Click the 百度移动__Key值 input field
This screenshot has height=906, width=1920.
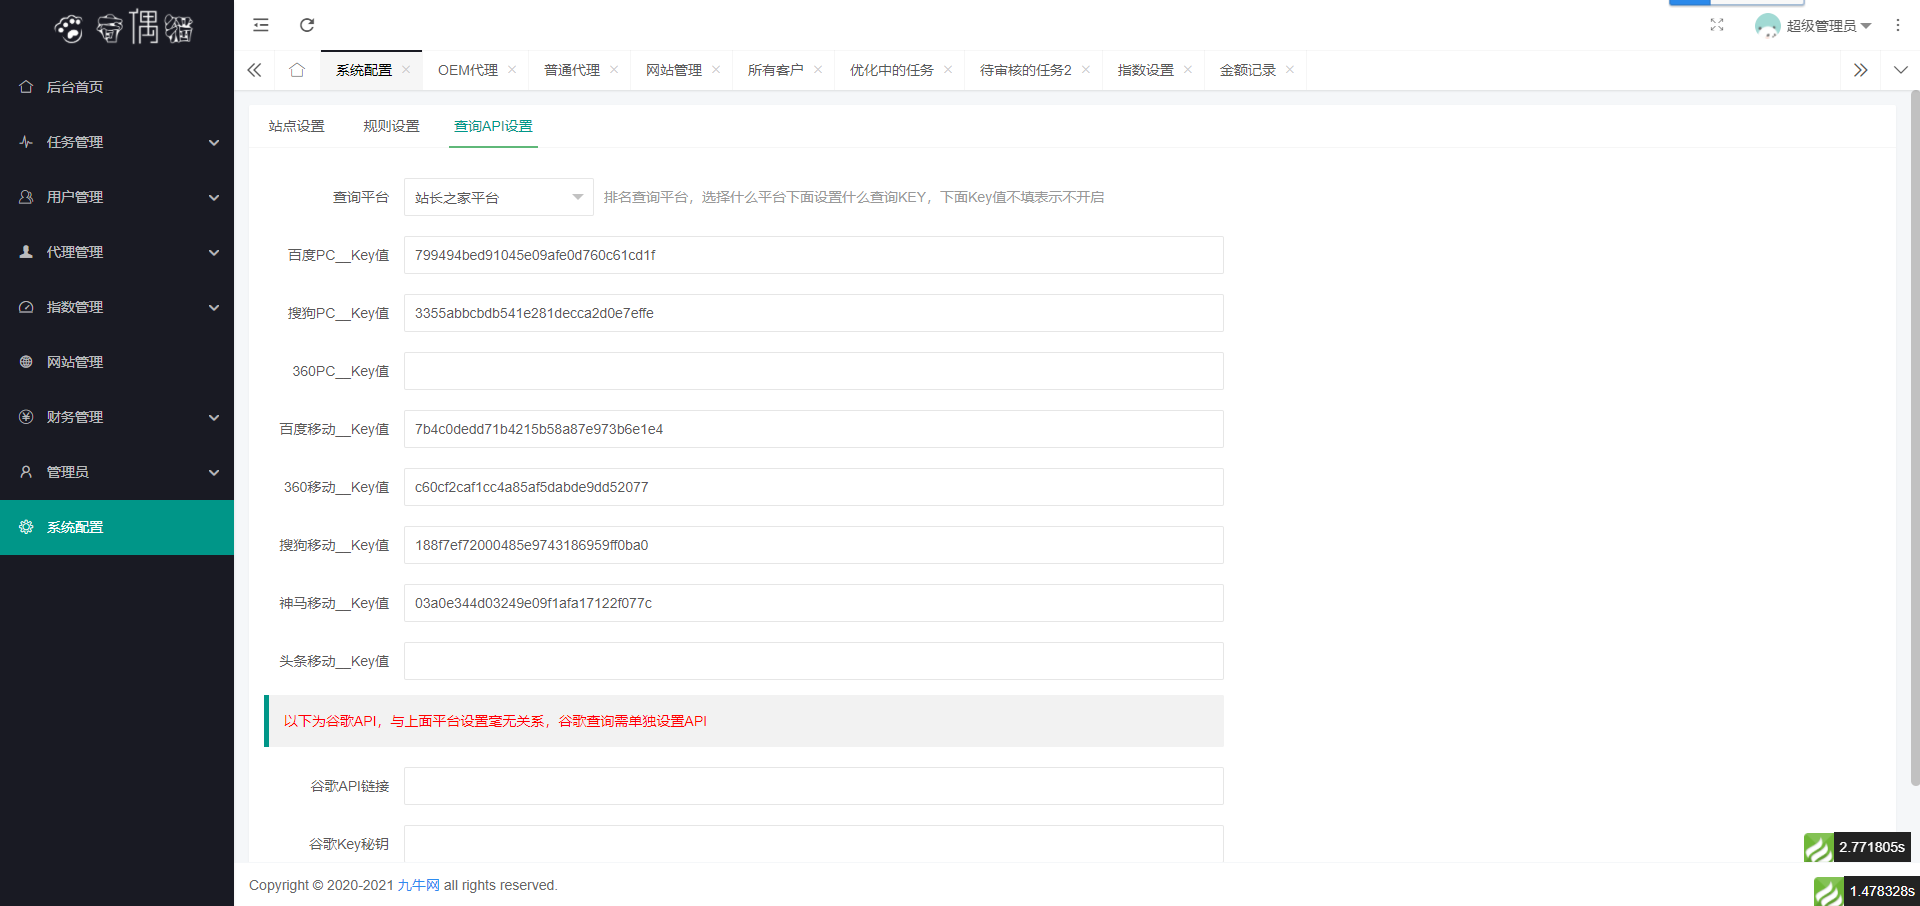pos(814,429)
